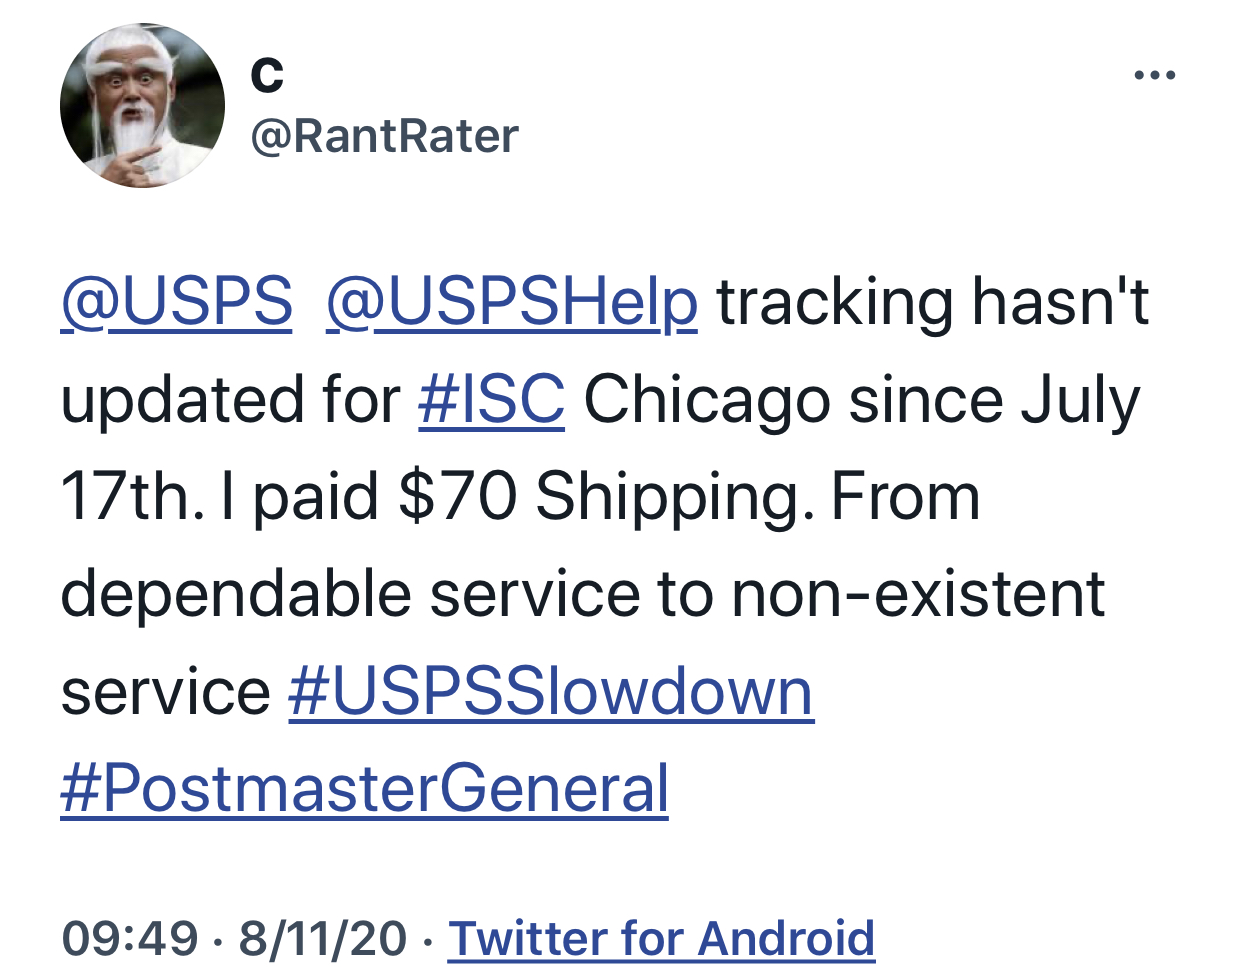
Task: Click the word "service" before #USPSSlowdown
Action: pos(165,692)
